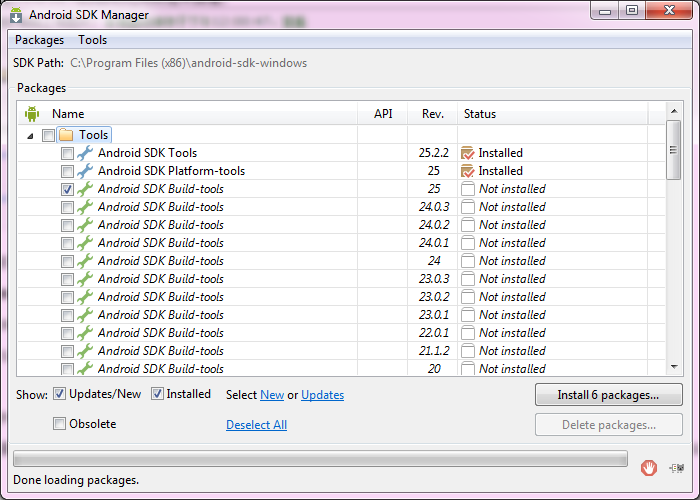700x500 pixels.
Task: Tick the Tools folder checkbox
Action: (x=48, y=135)
